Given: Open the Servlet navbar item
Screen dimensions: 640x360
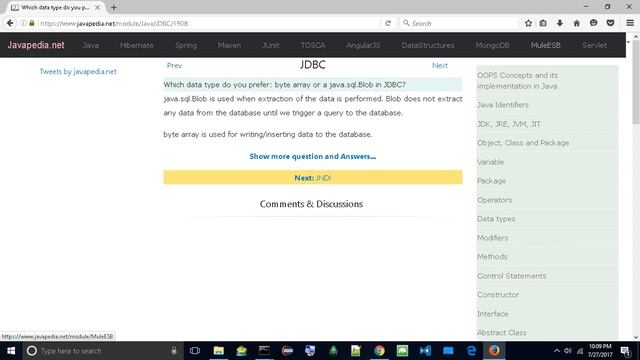Looking at the screenshot, I should 594,45.
